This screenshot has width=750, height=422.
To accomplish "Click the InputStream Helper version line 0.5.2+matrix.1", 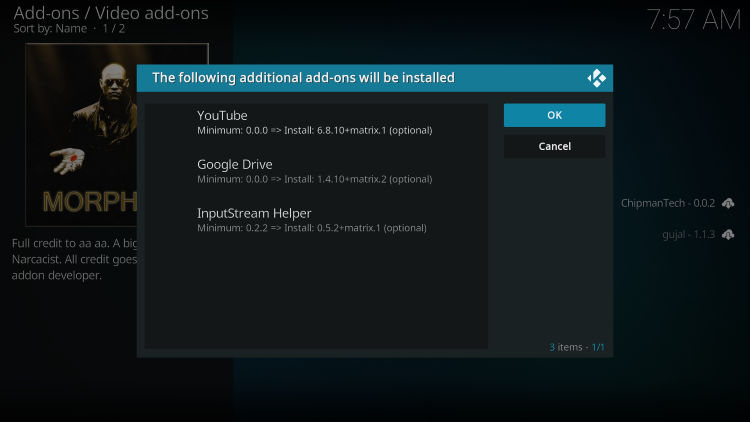I will tap(312, 228).
